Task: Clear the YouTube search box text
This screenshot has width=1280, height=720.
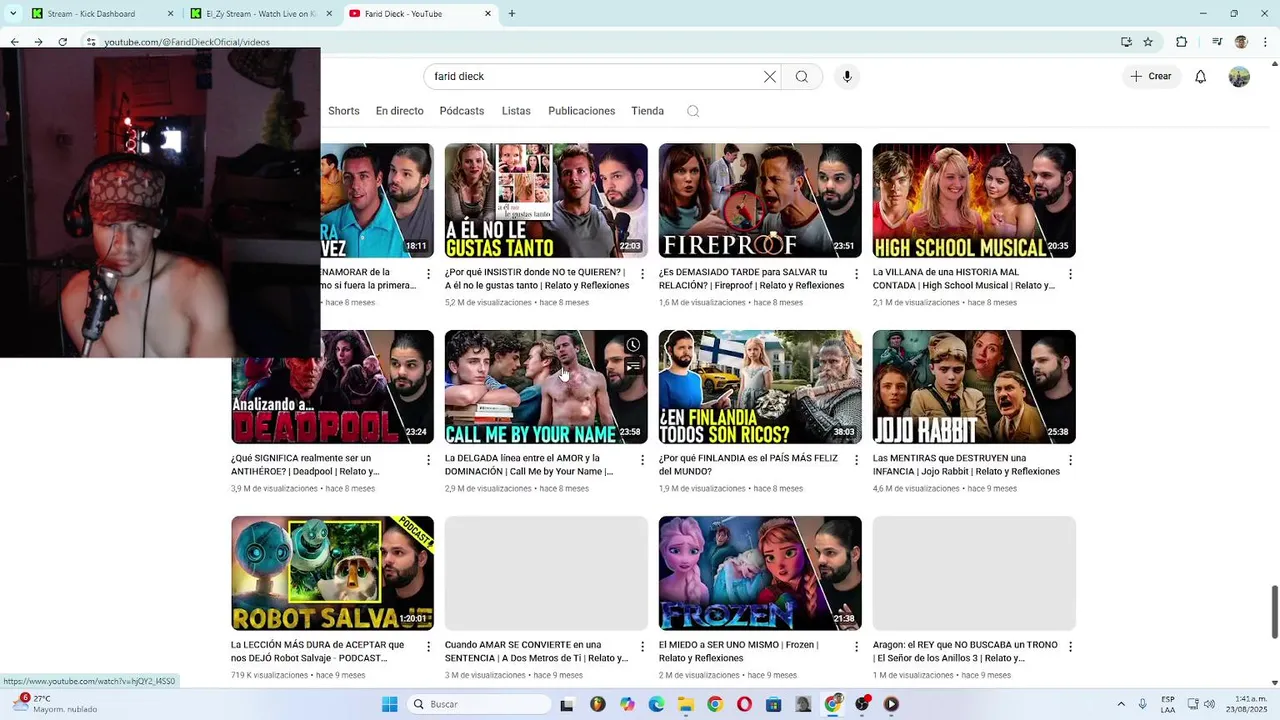Action: click(x=770, y=77)
